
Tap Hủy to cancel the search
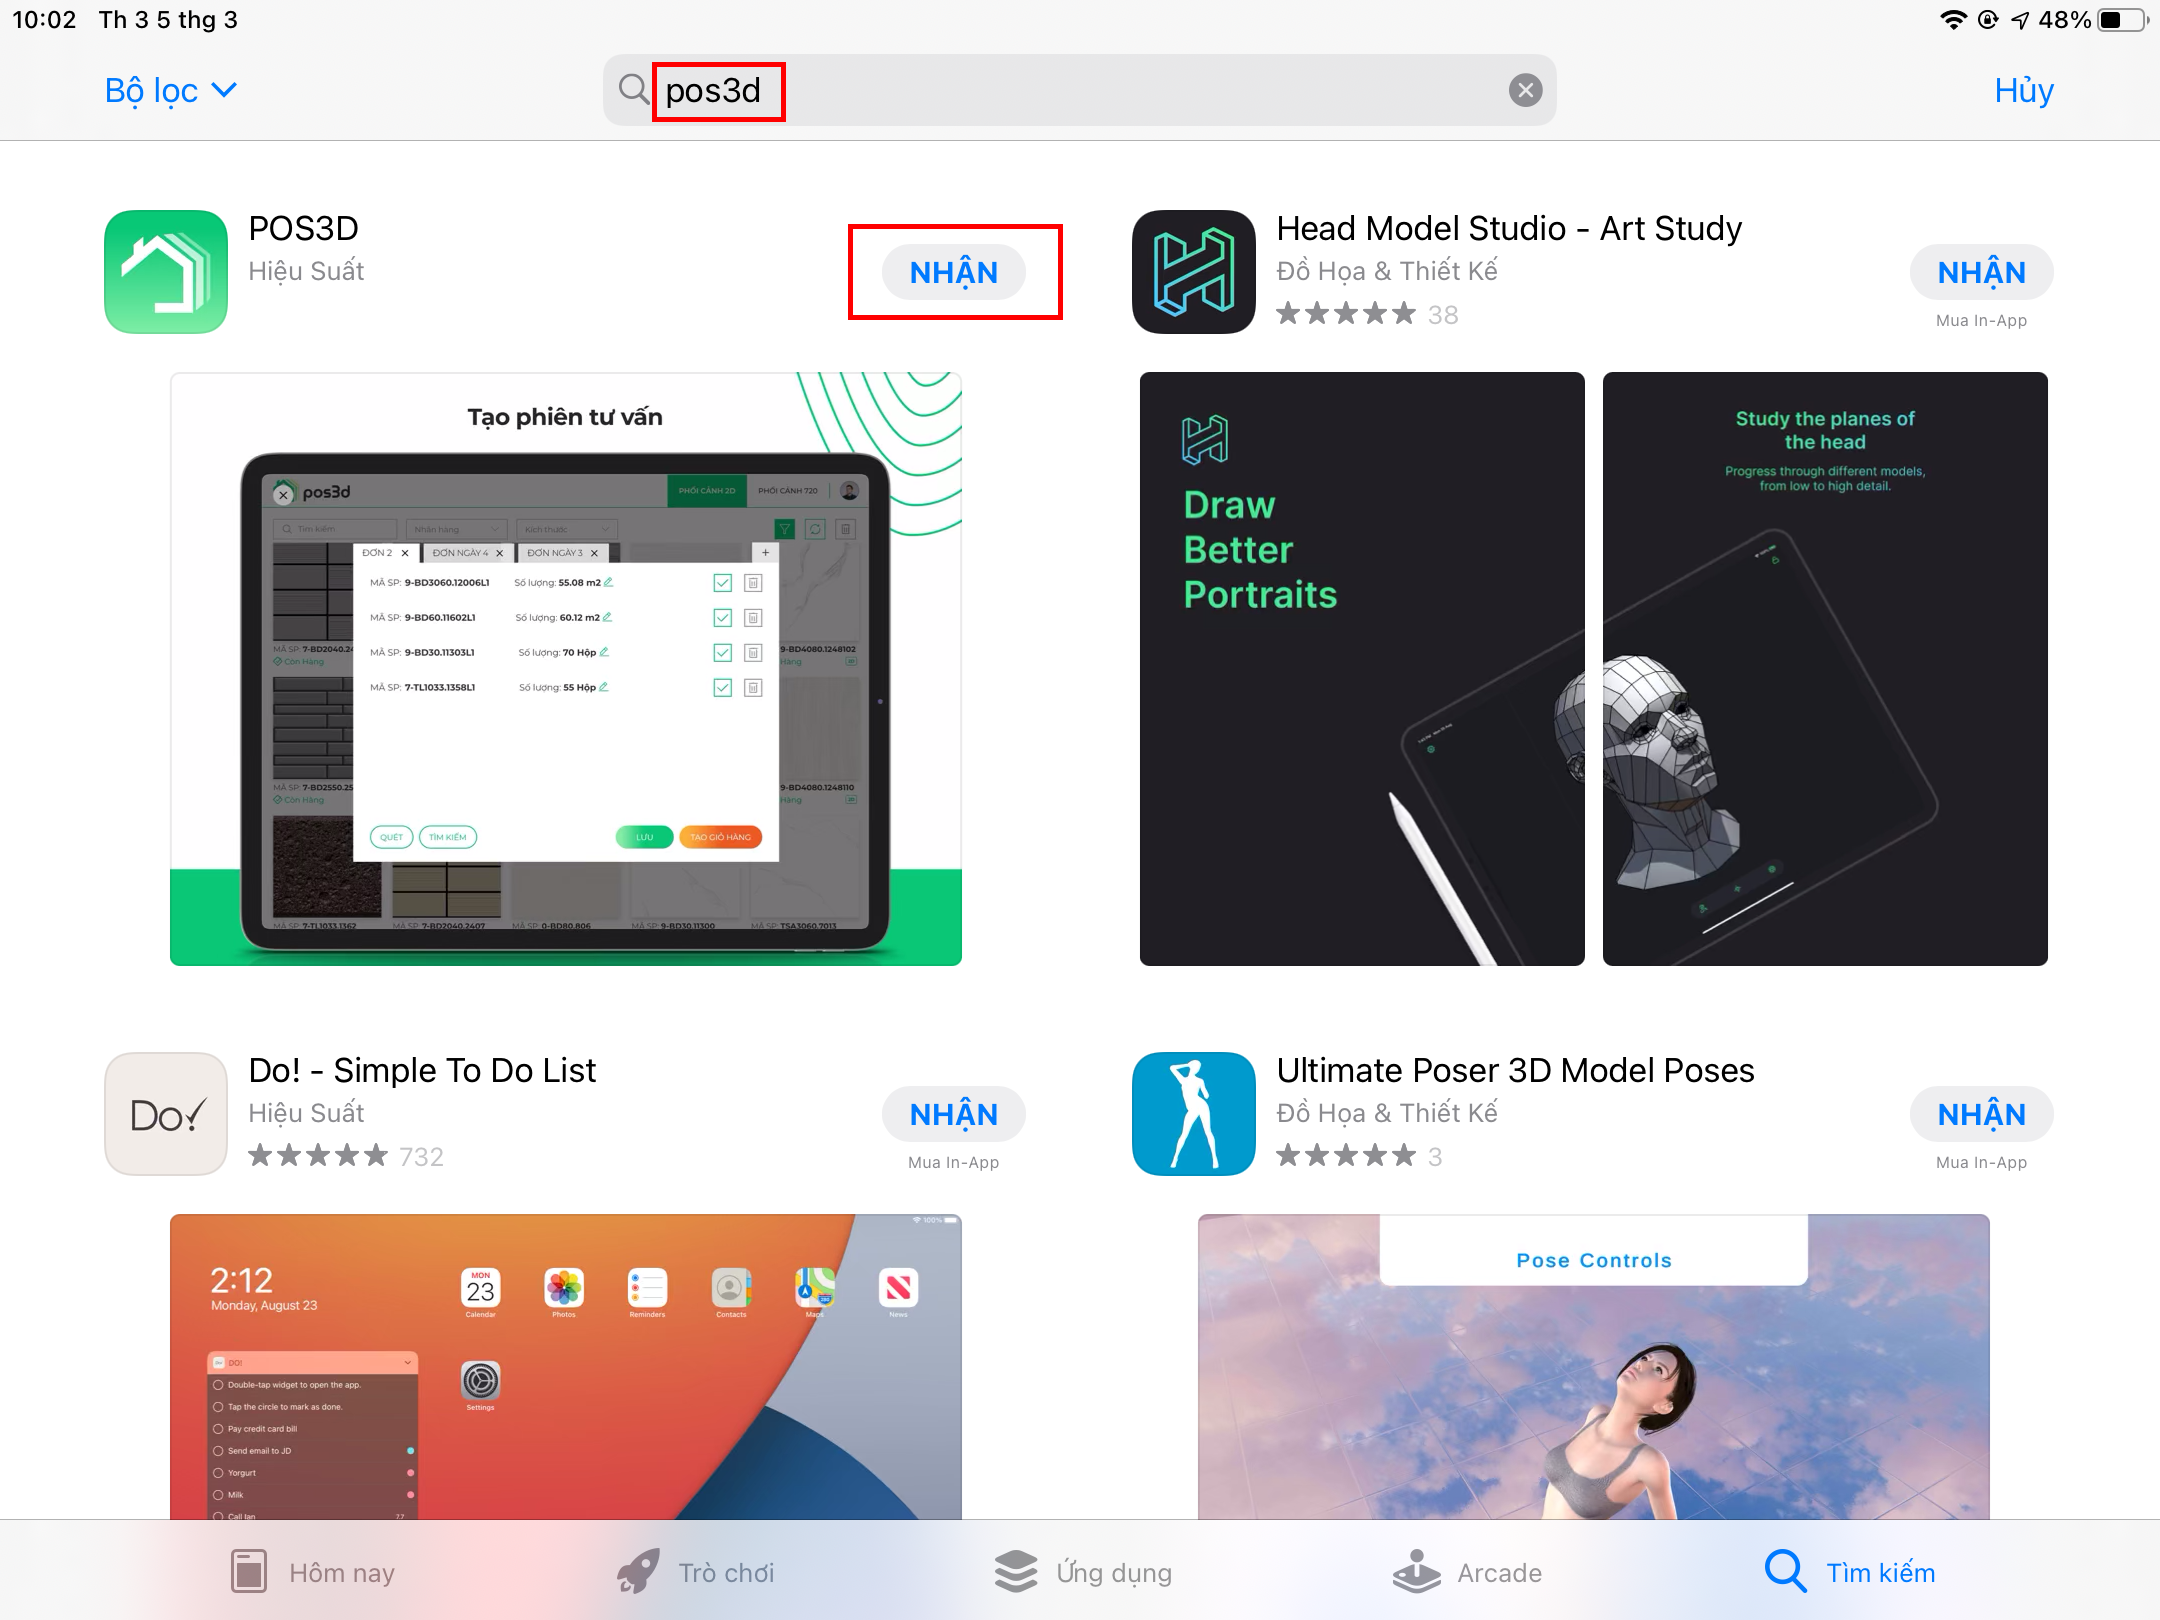click(2023, 91)
